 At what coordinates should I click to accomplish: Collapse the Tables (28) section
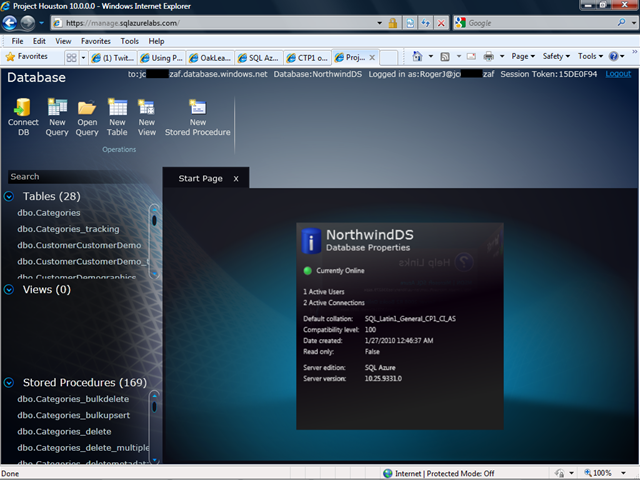(9, 197)
